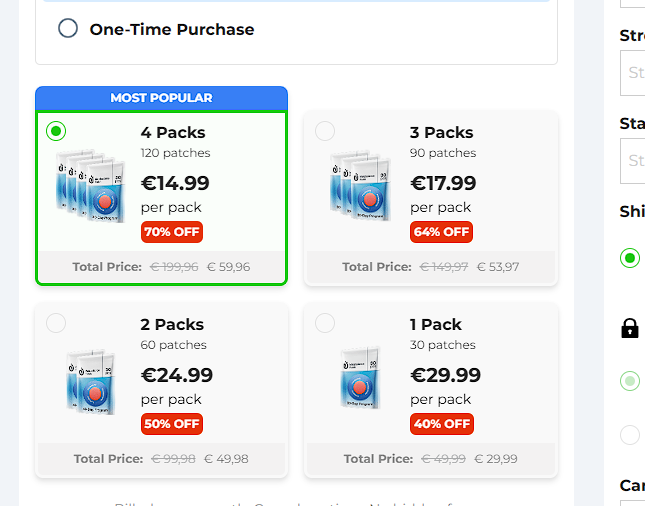Viewport: 645px width, 506px height.
Task: Click the 70% OFF discount badge
Action: pos(172,232)
